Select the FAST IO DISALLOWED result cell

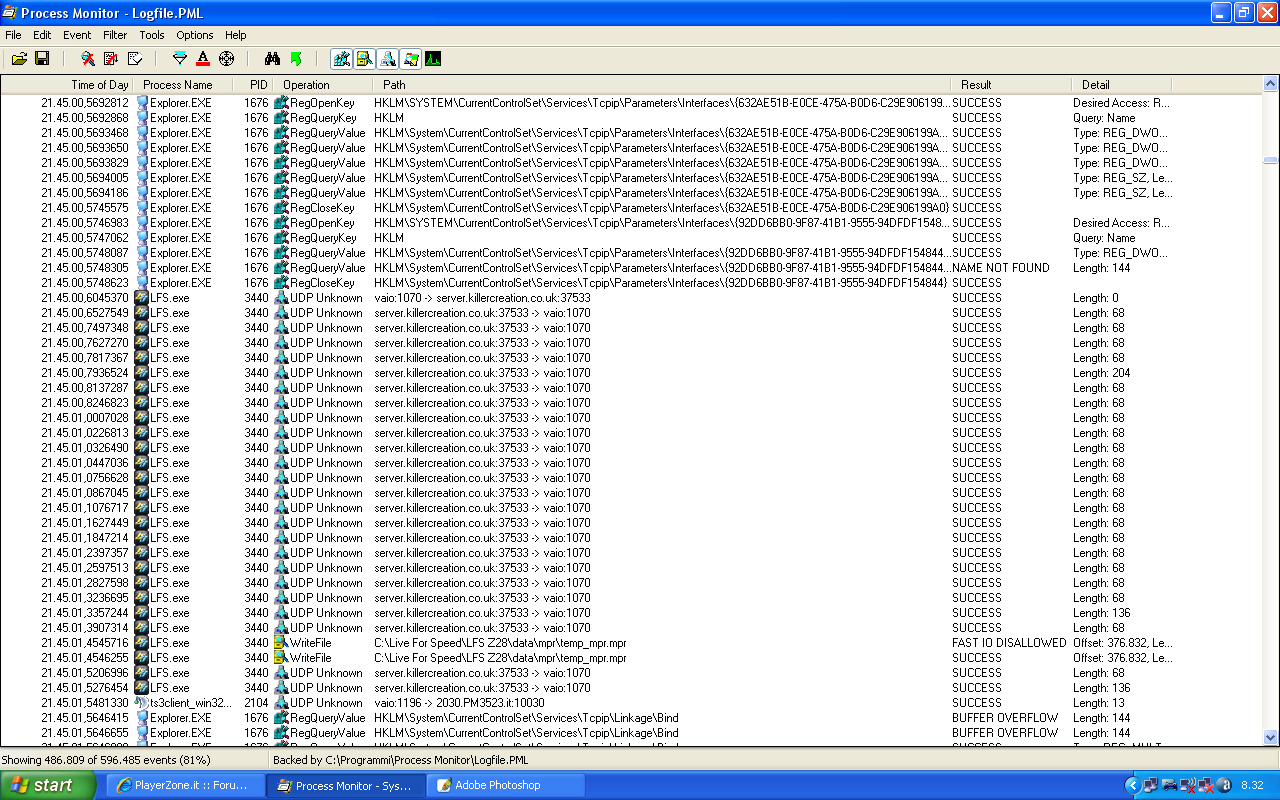[1009, 643]
